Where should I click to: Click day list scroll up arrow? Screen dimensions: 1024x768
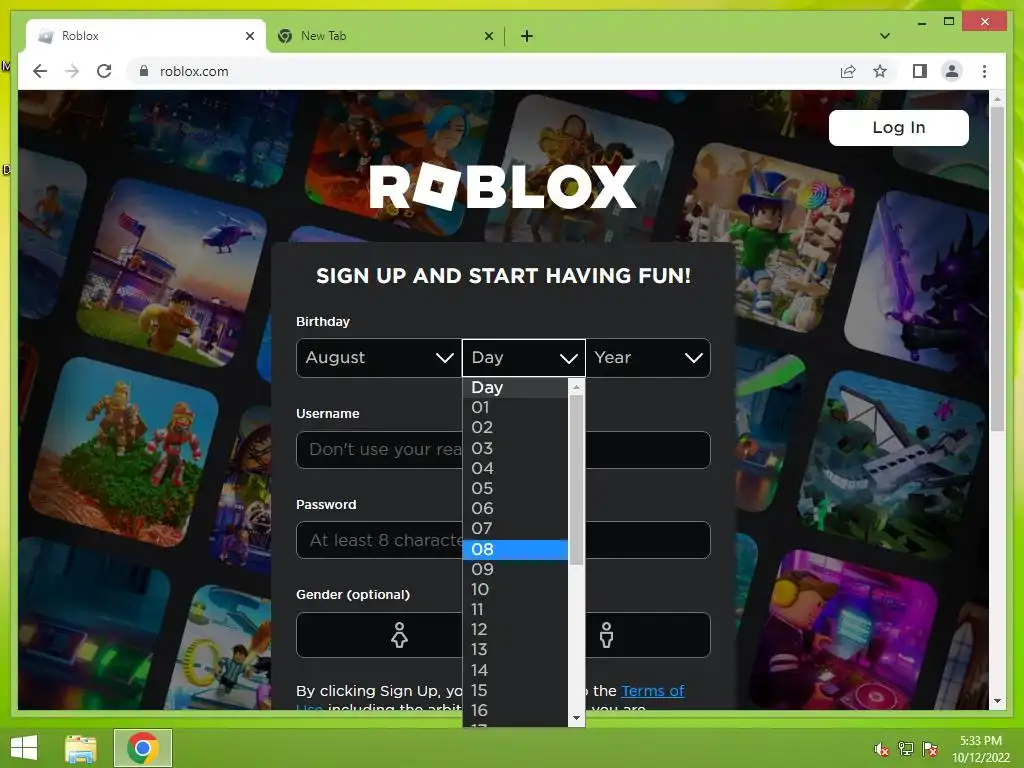click(576, 387)
